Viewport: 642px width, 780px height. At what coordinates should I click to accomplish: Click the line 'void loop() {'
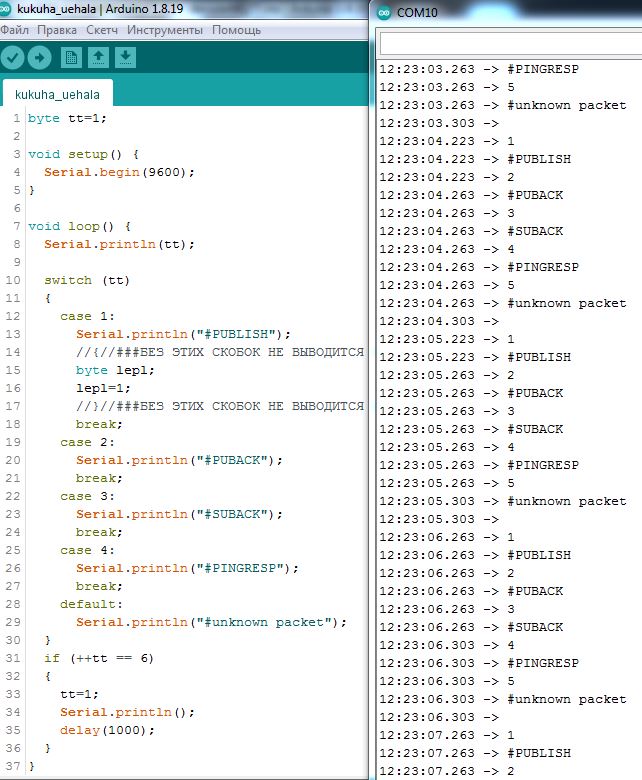[80, 226]
